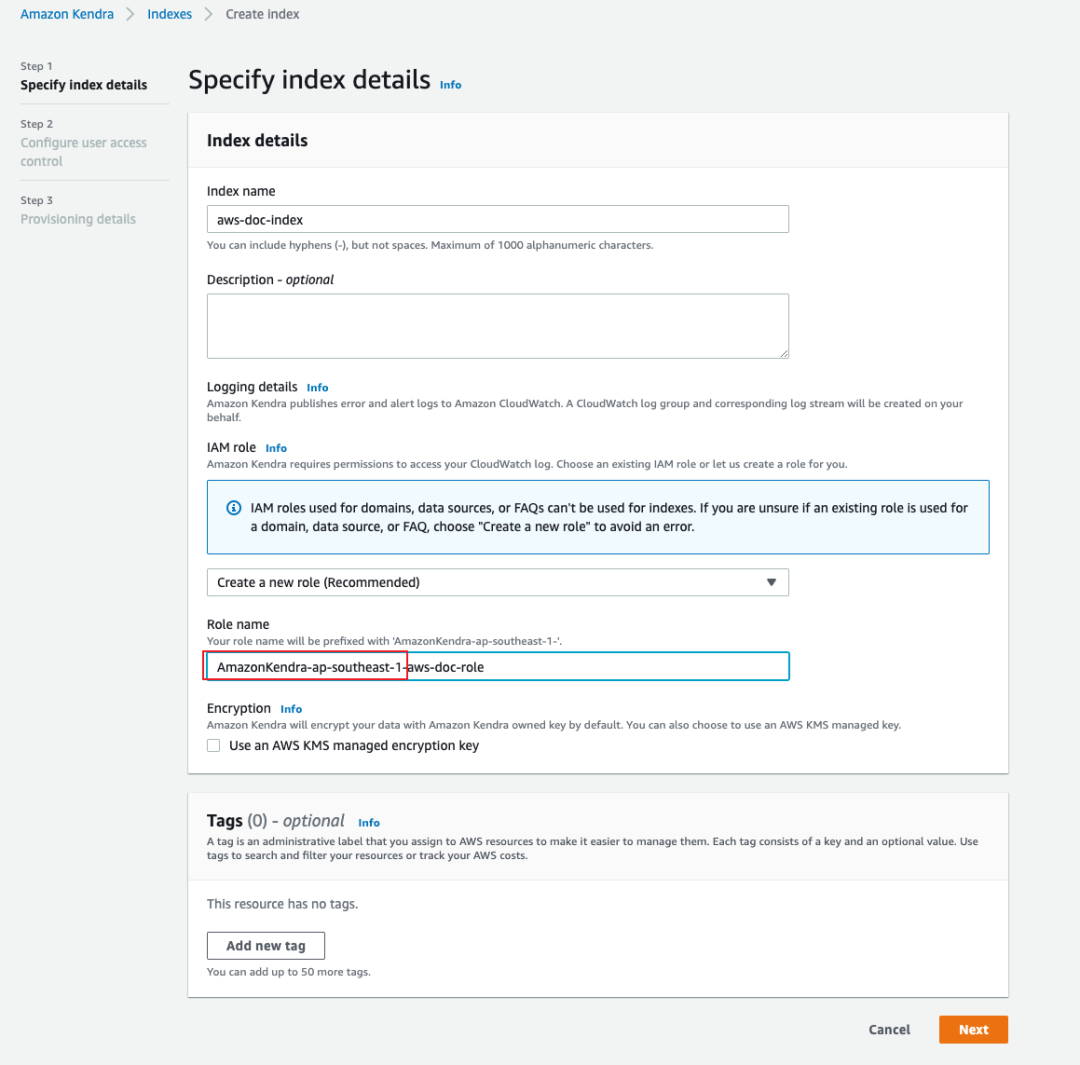Image resolution: width=1080 pixels, height=1065 pixels.
Task: Click the Index details section header
Action: click(x=258, y=141)
